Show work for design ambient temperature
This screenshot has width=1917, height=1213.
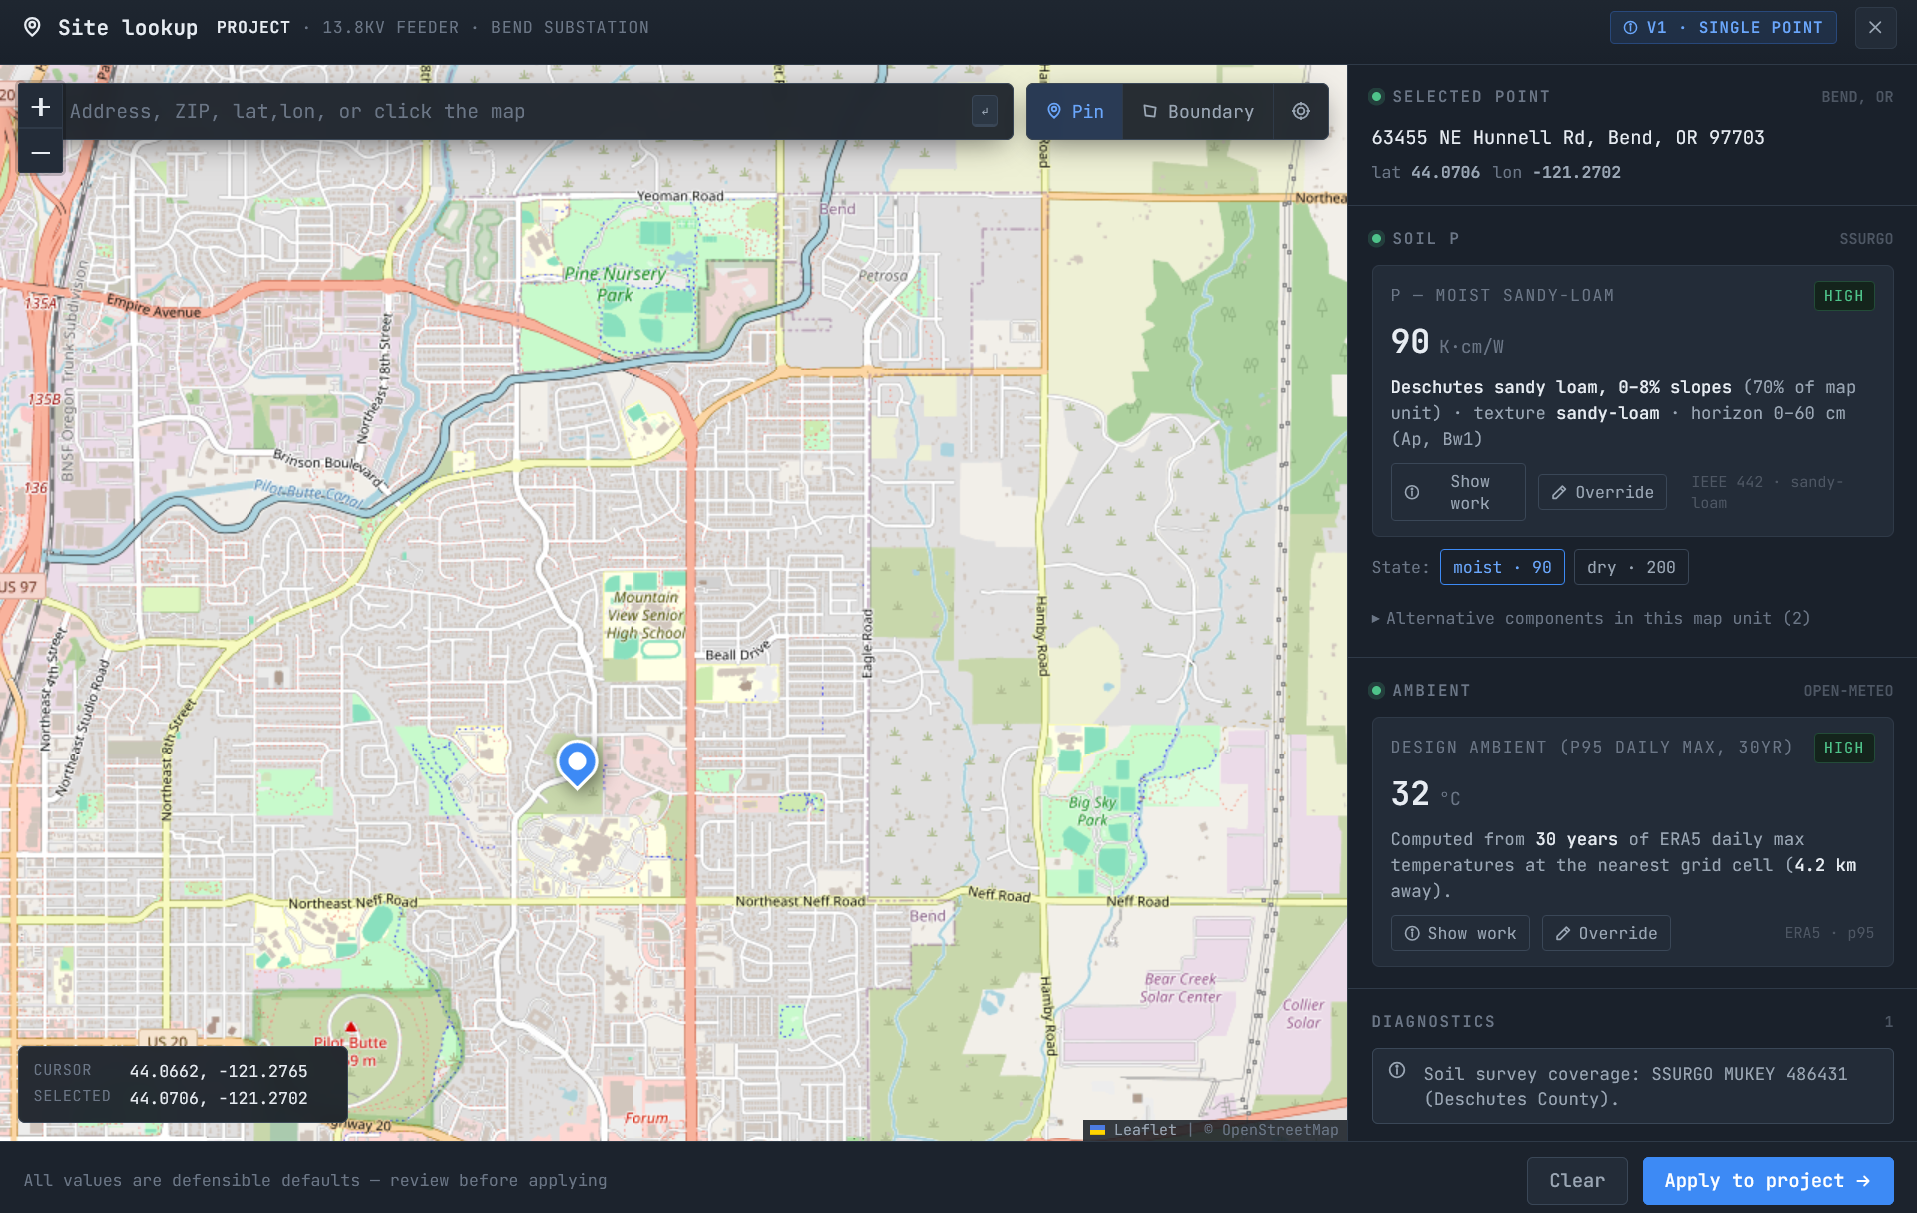tap(1460, 933)
